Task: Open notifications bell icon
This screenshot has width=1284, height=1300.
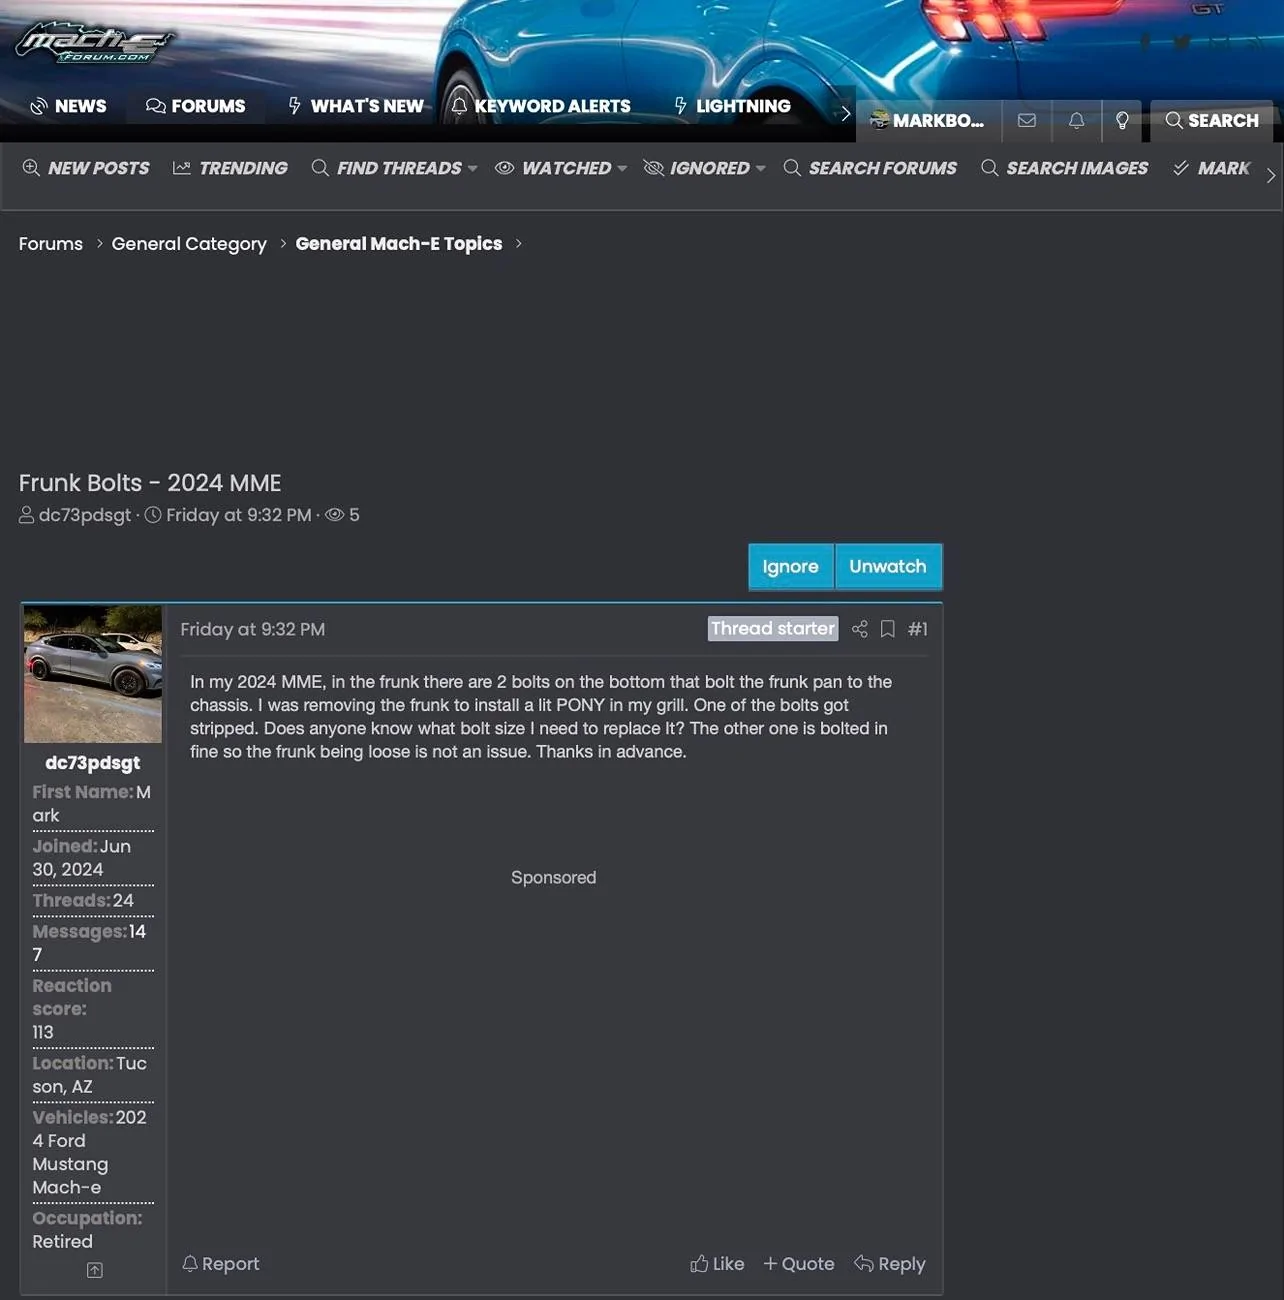Action: pos(1076,120)
